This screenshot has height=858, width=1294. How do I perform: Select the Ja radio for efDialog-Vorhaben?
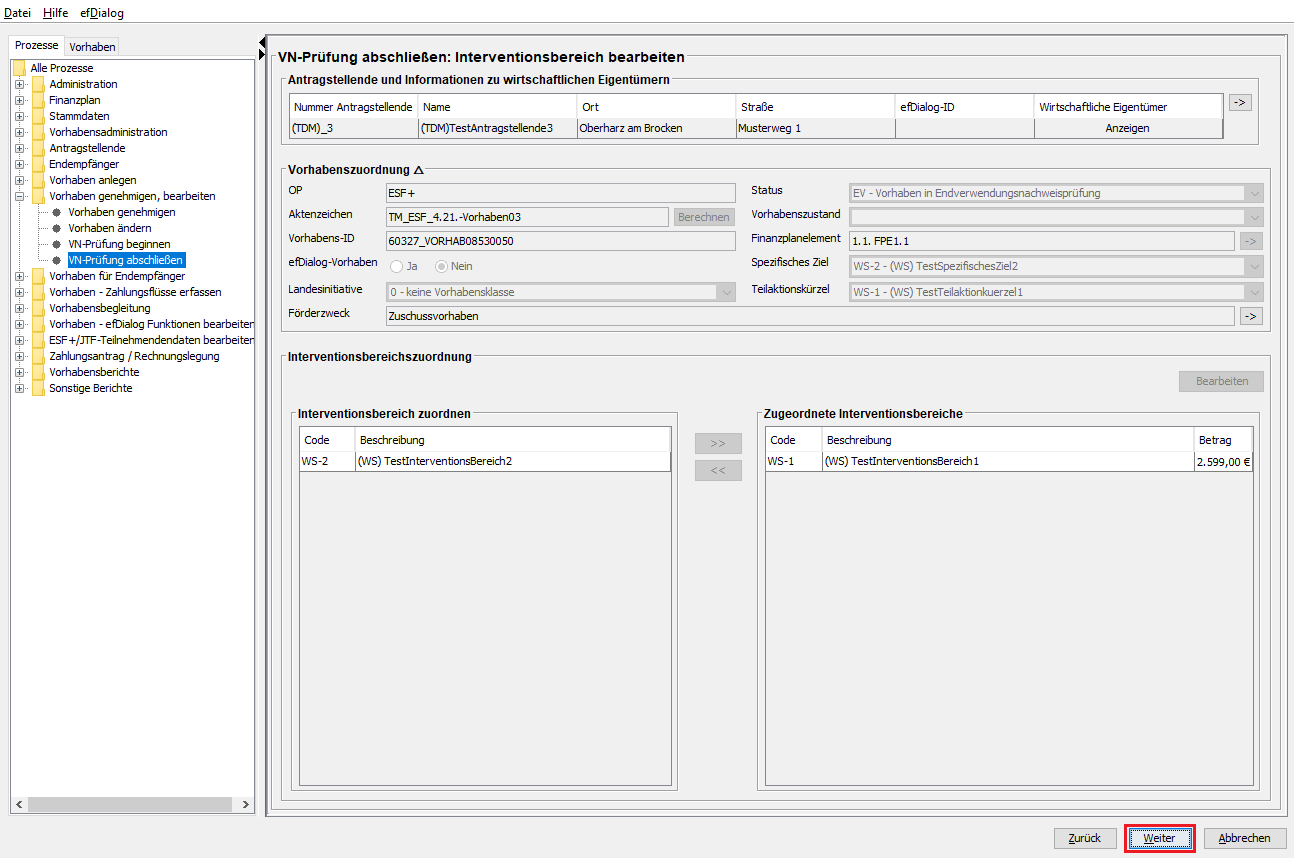coord(396,266)
